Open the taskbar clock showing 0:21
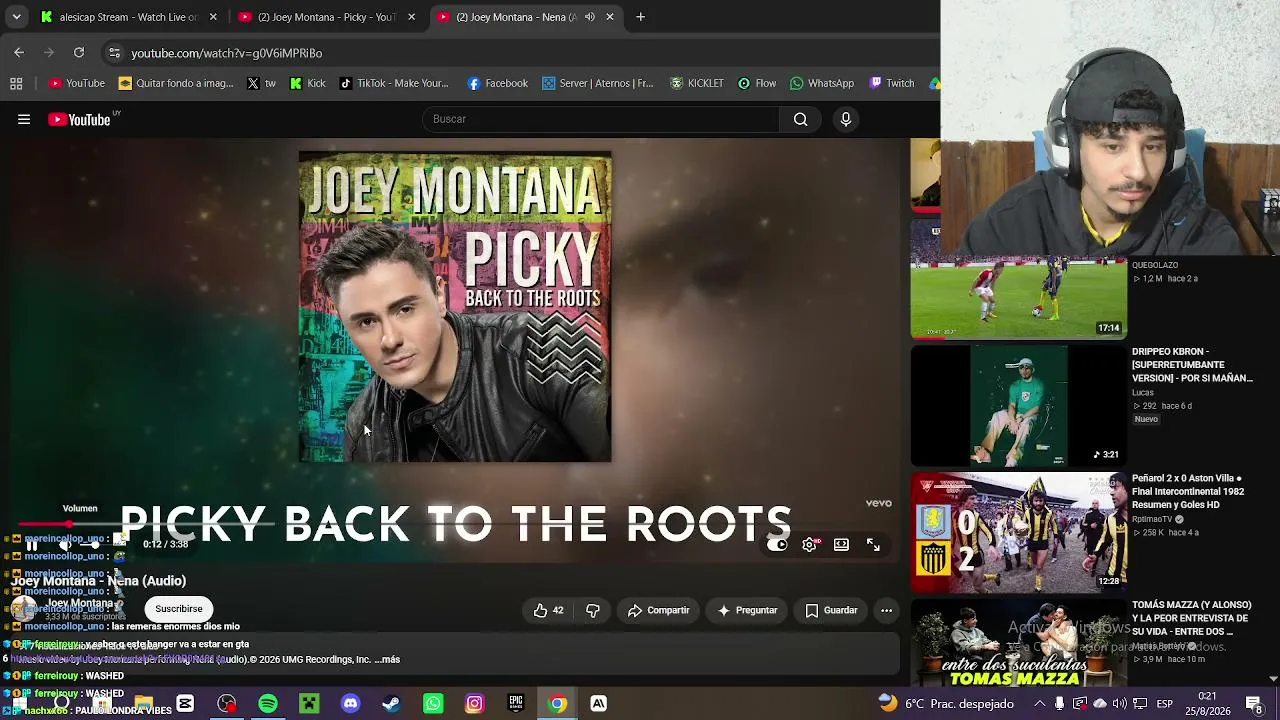The width and height of the screenshot is (1280, 720). click(1207, 703)
